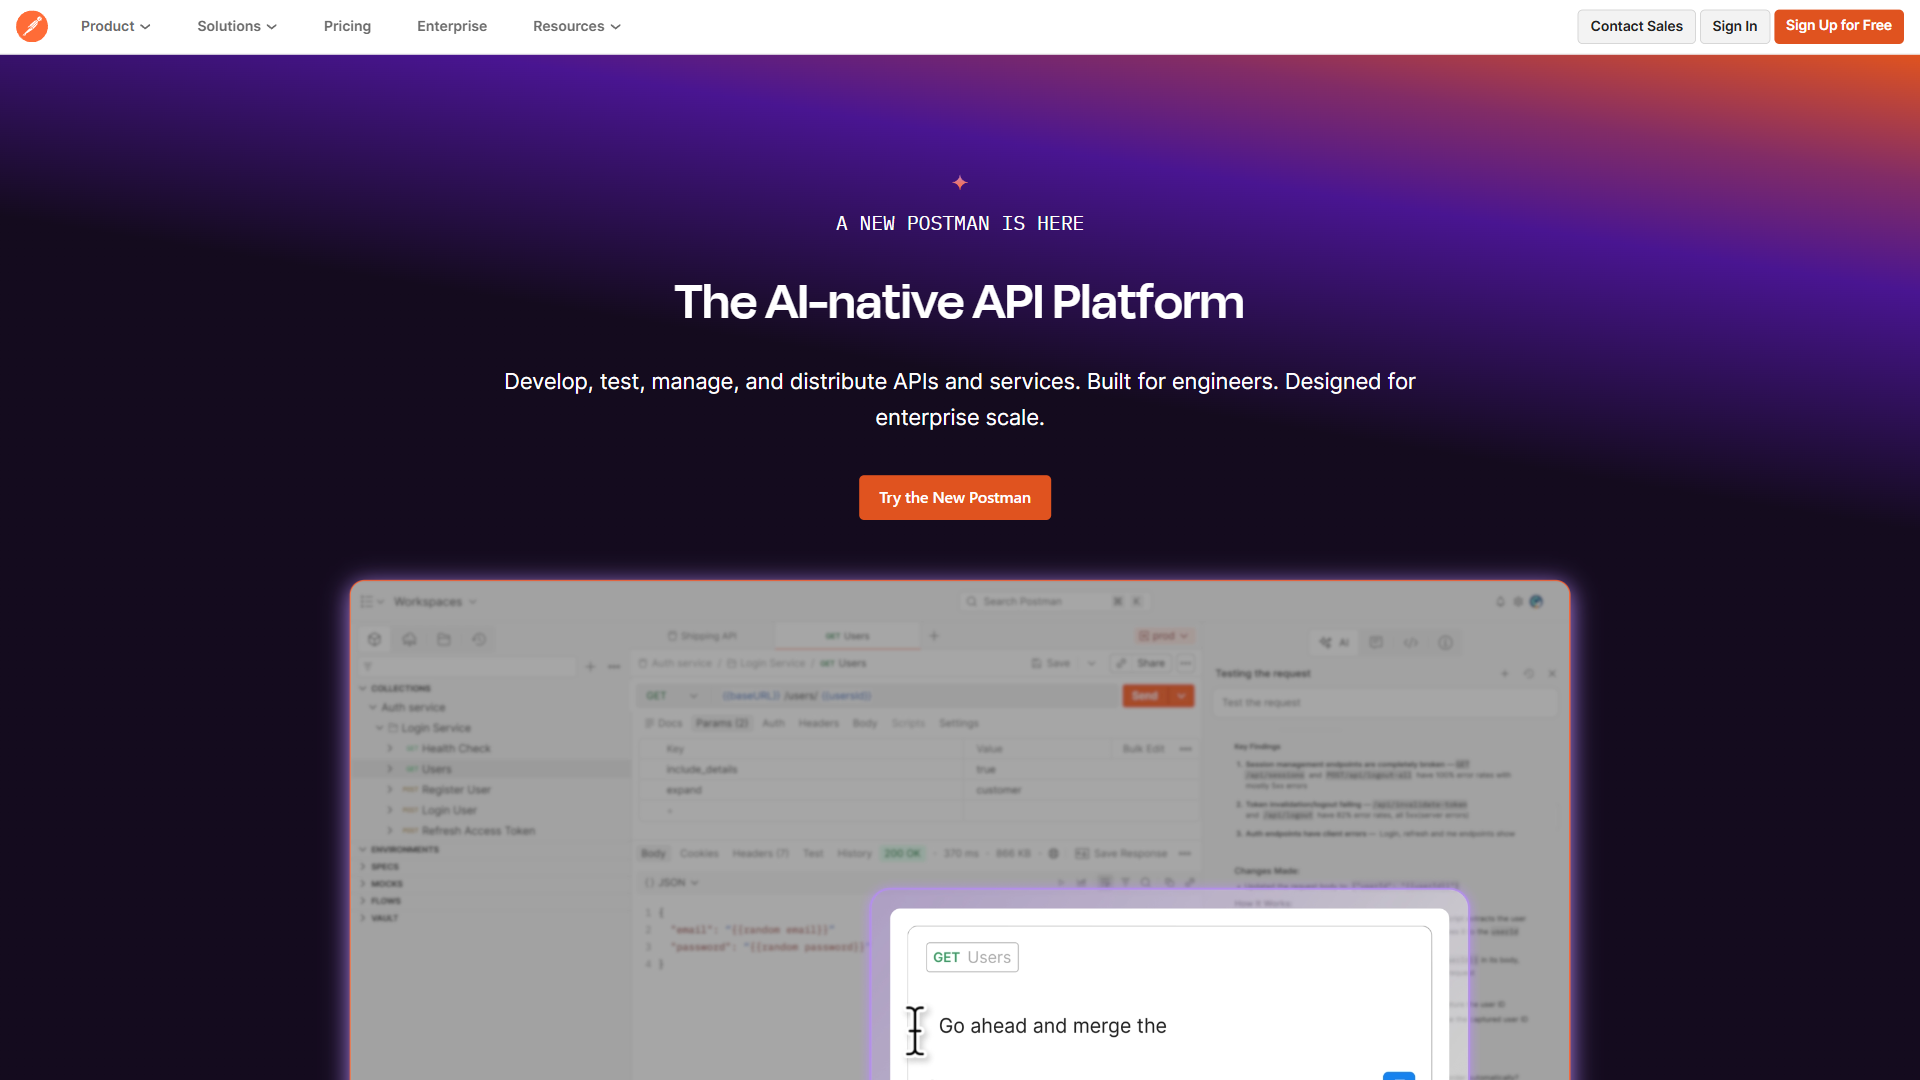This screenshot has width=1920, height=1080.
Task: Click the Postman logo icon
Action: coord(32,26)
